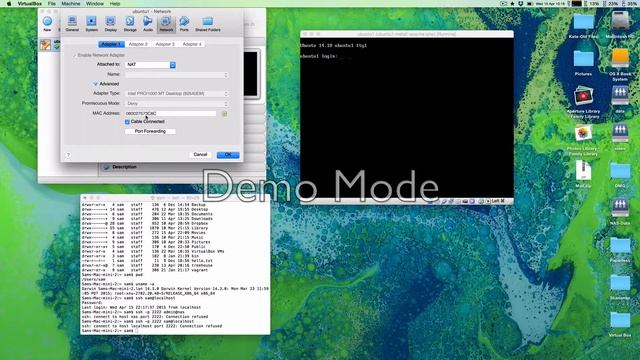Screen dimensions: 640x360
Task: Open the VirtualBox application menu
Action: pos(29,4)
